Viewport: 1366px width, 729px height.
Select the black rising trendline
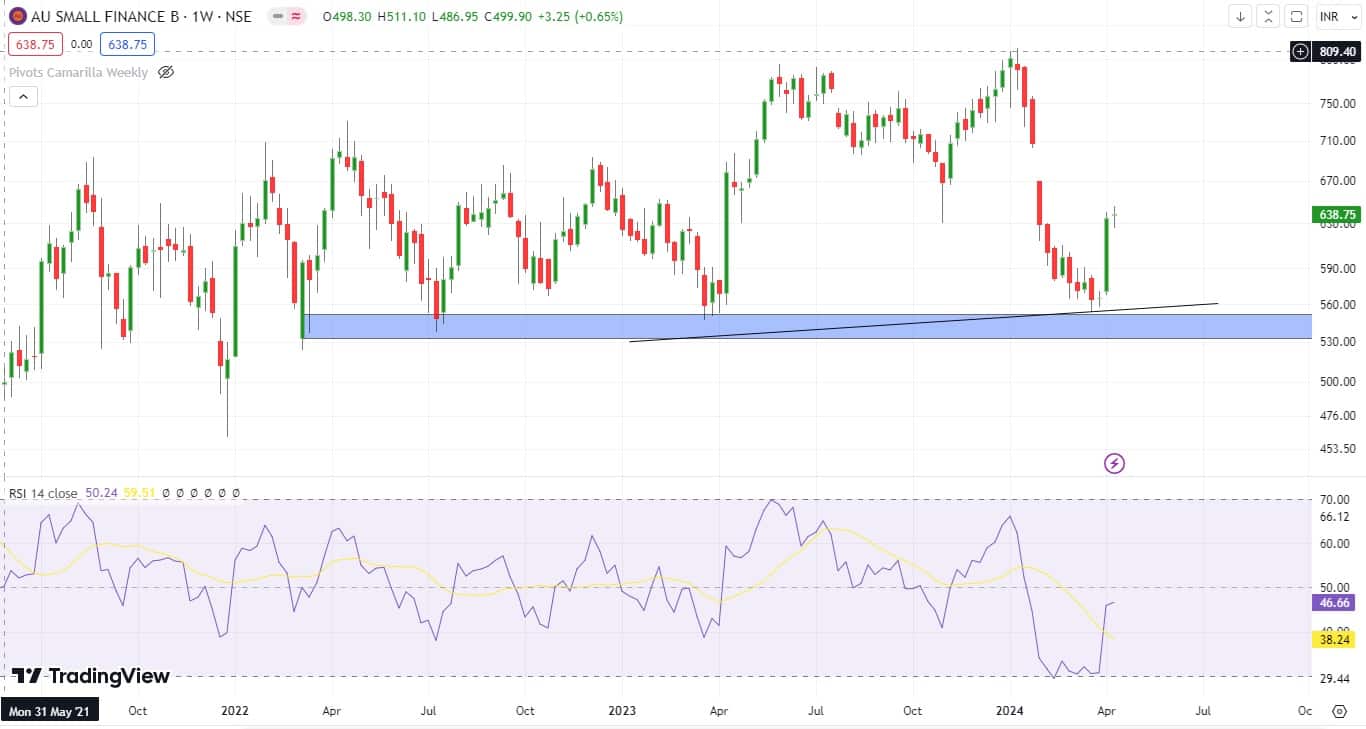coord(923,322)
